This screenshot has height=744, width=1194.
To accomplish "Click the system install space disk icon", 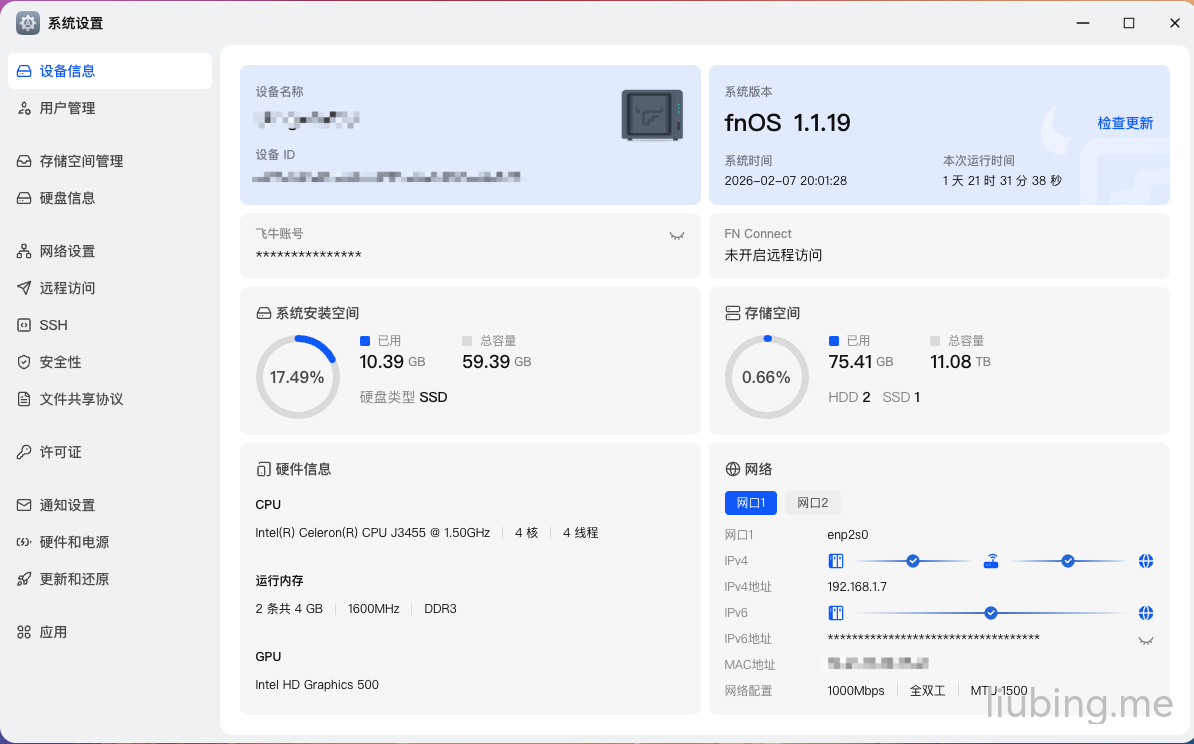I will pyautogui.click(x=264, y=313).
